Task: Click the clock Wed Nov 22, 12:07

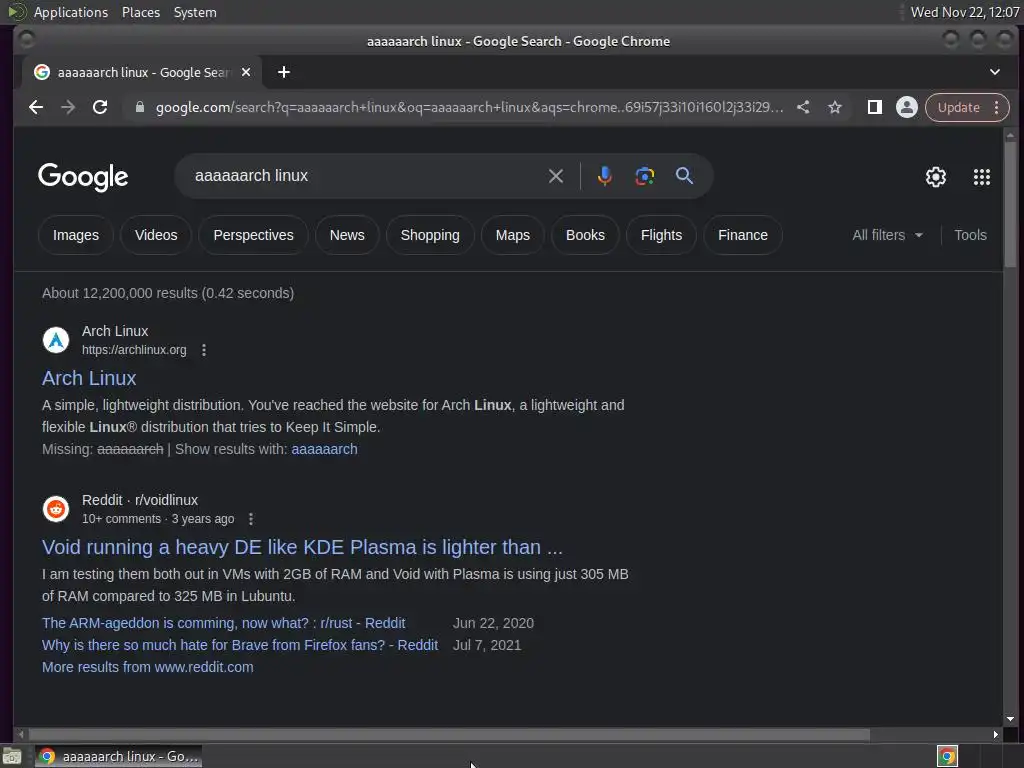Action: click(965, 12)
